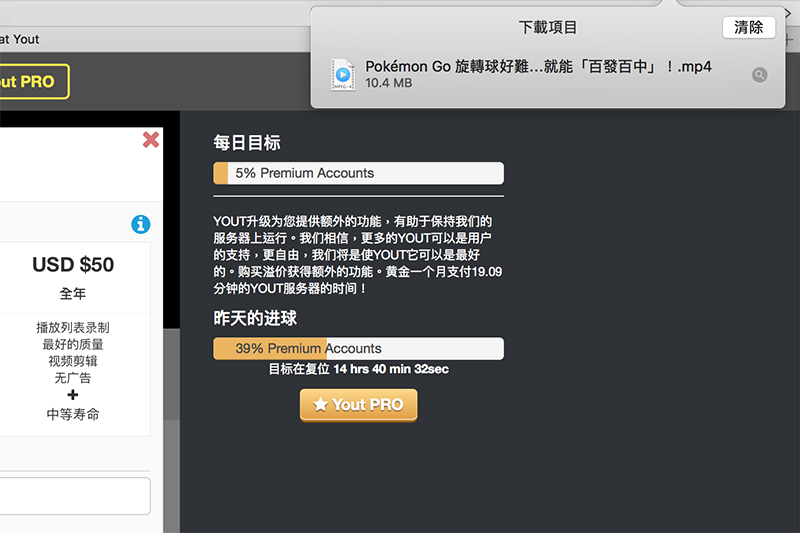Image resolution: width=800 pixels, height=533 pixels.
Task: Click the 全年 plan label
Action: 73,294
